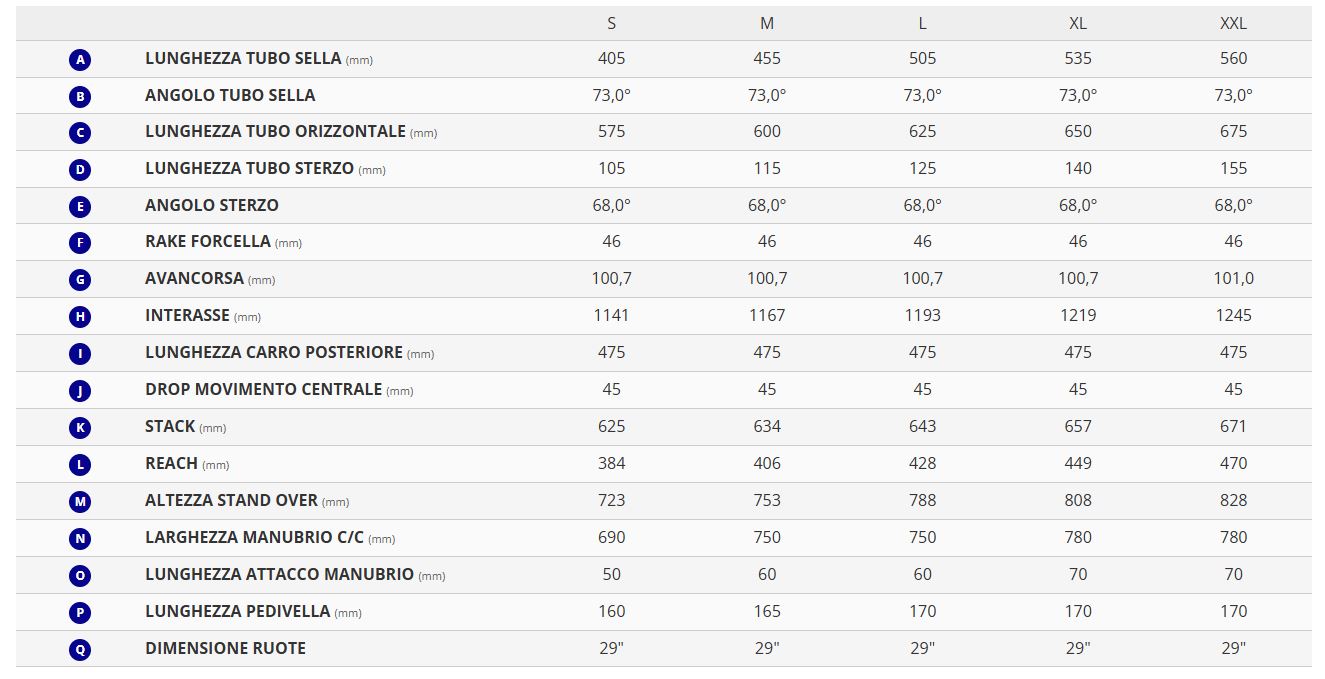Select the K badge for Stack
Image resolution: width=1325 pixels, height=679 pixels.
[x=81, y=428]
